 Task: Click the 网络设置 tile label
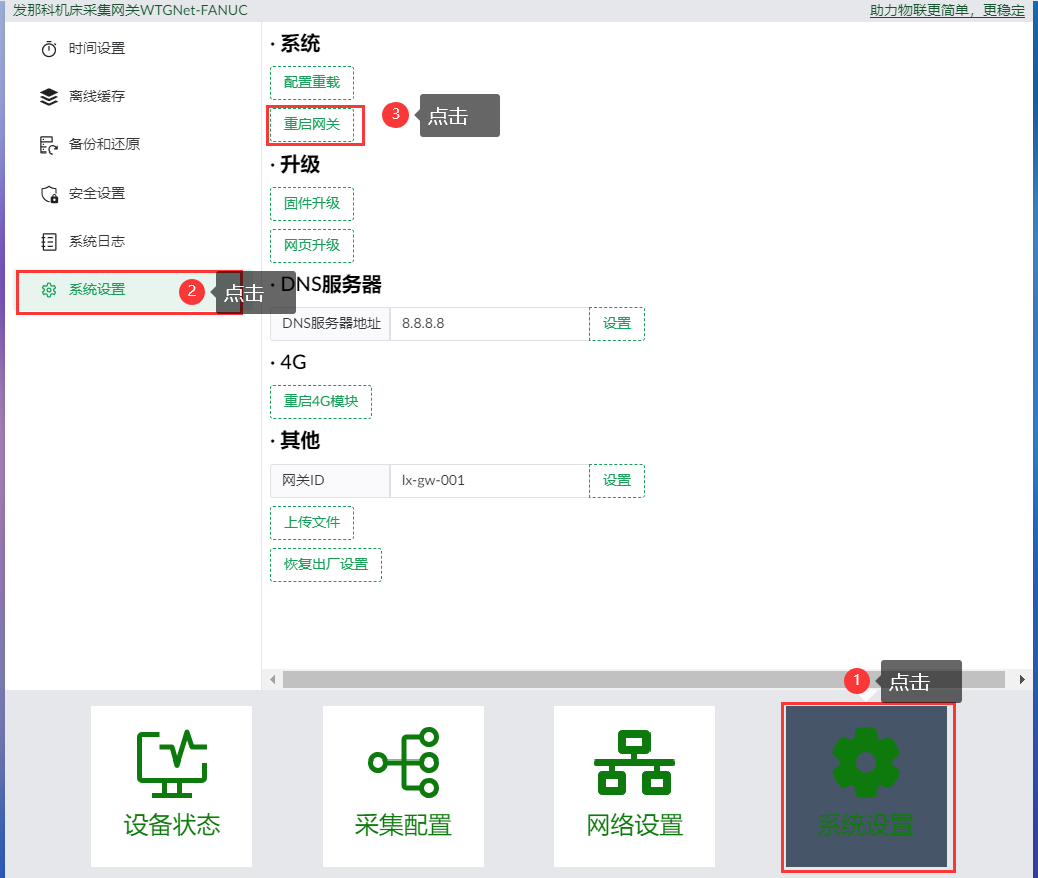[x=634, y=826]
